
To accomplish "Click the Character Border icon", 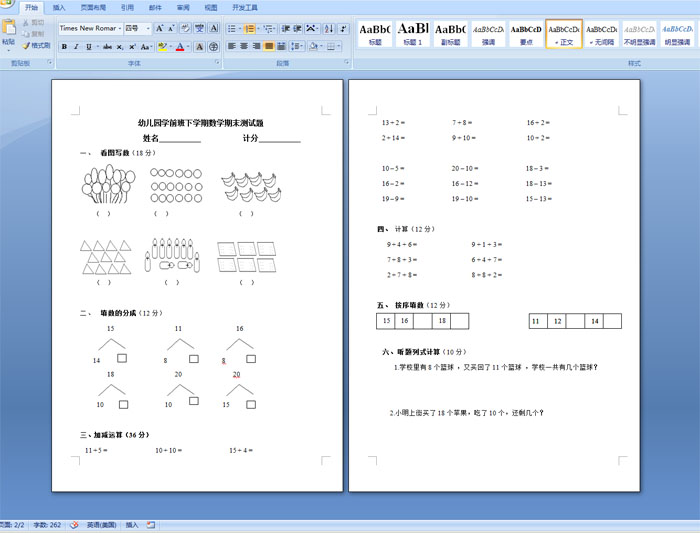I will click(x=214, y=29).
